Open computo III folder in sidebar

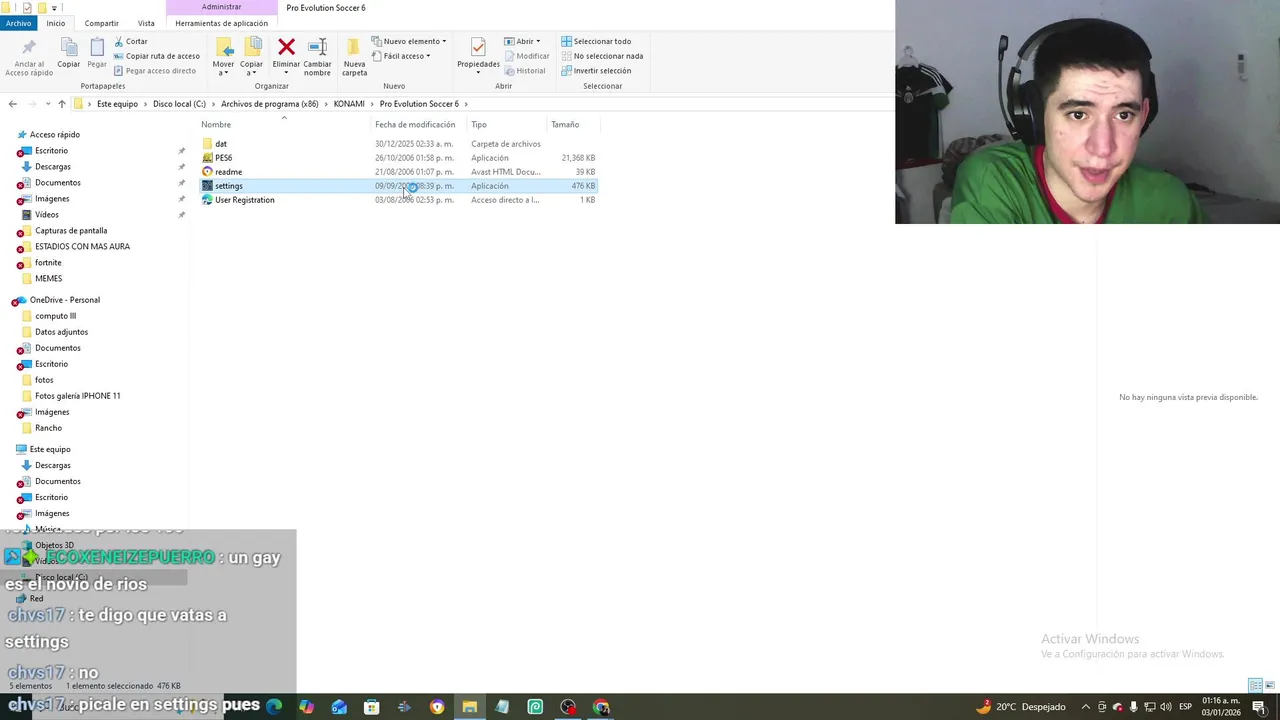point(55,316)
